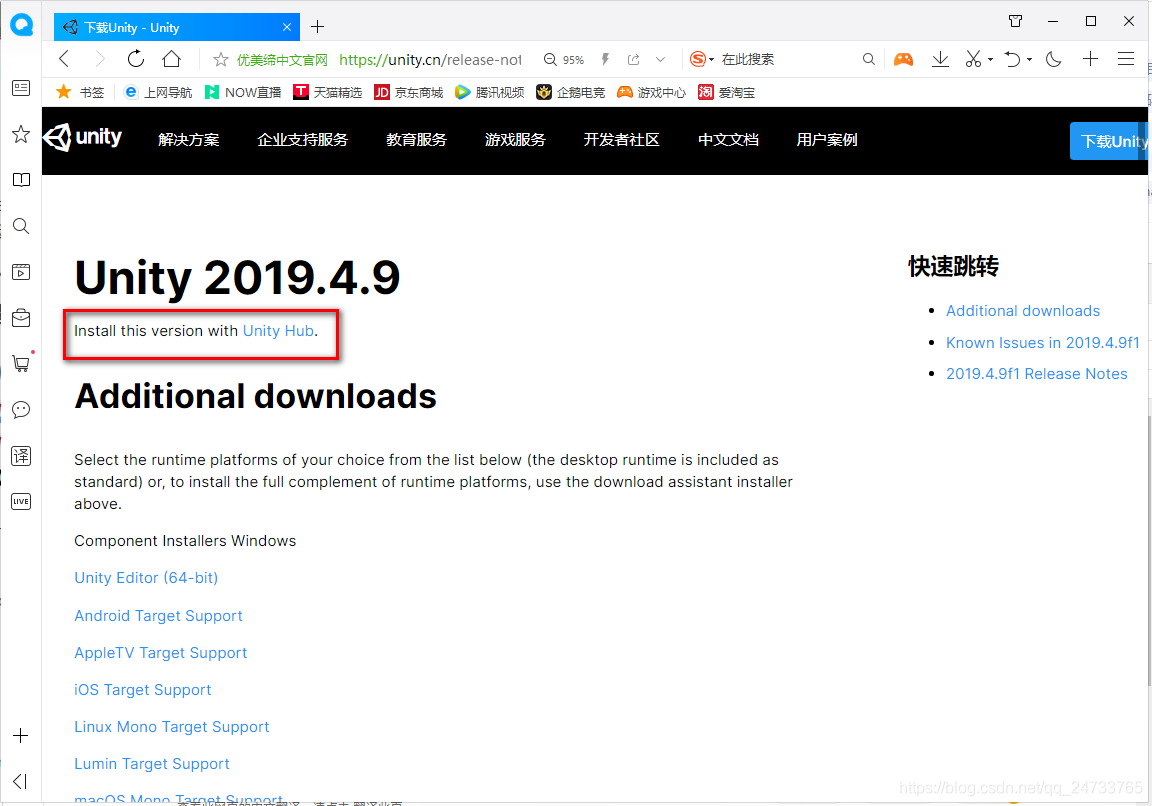Click the blue 下载Unity button
1152x806 pixels.
pos(1109,141)
